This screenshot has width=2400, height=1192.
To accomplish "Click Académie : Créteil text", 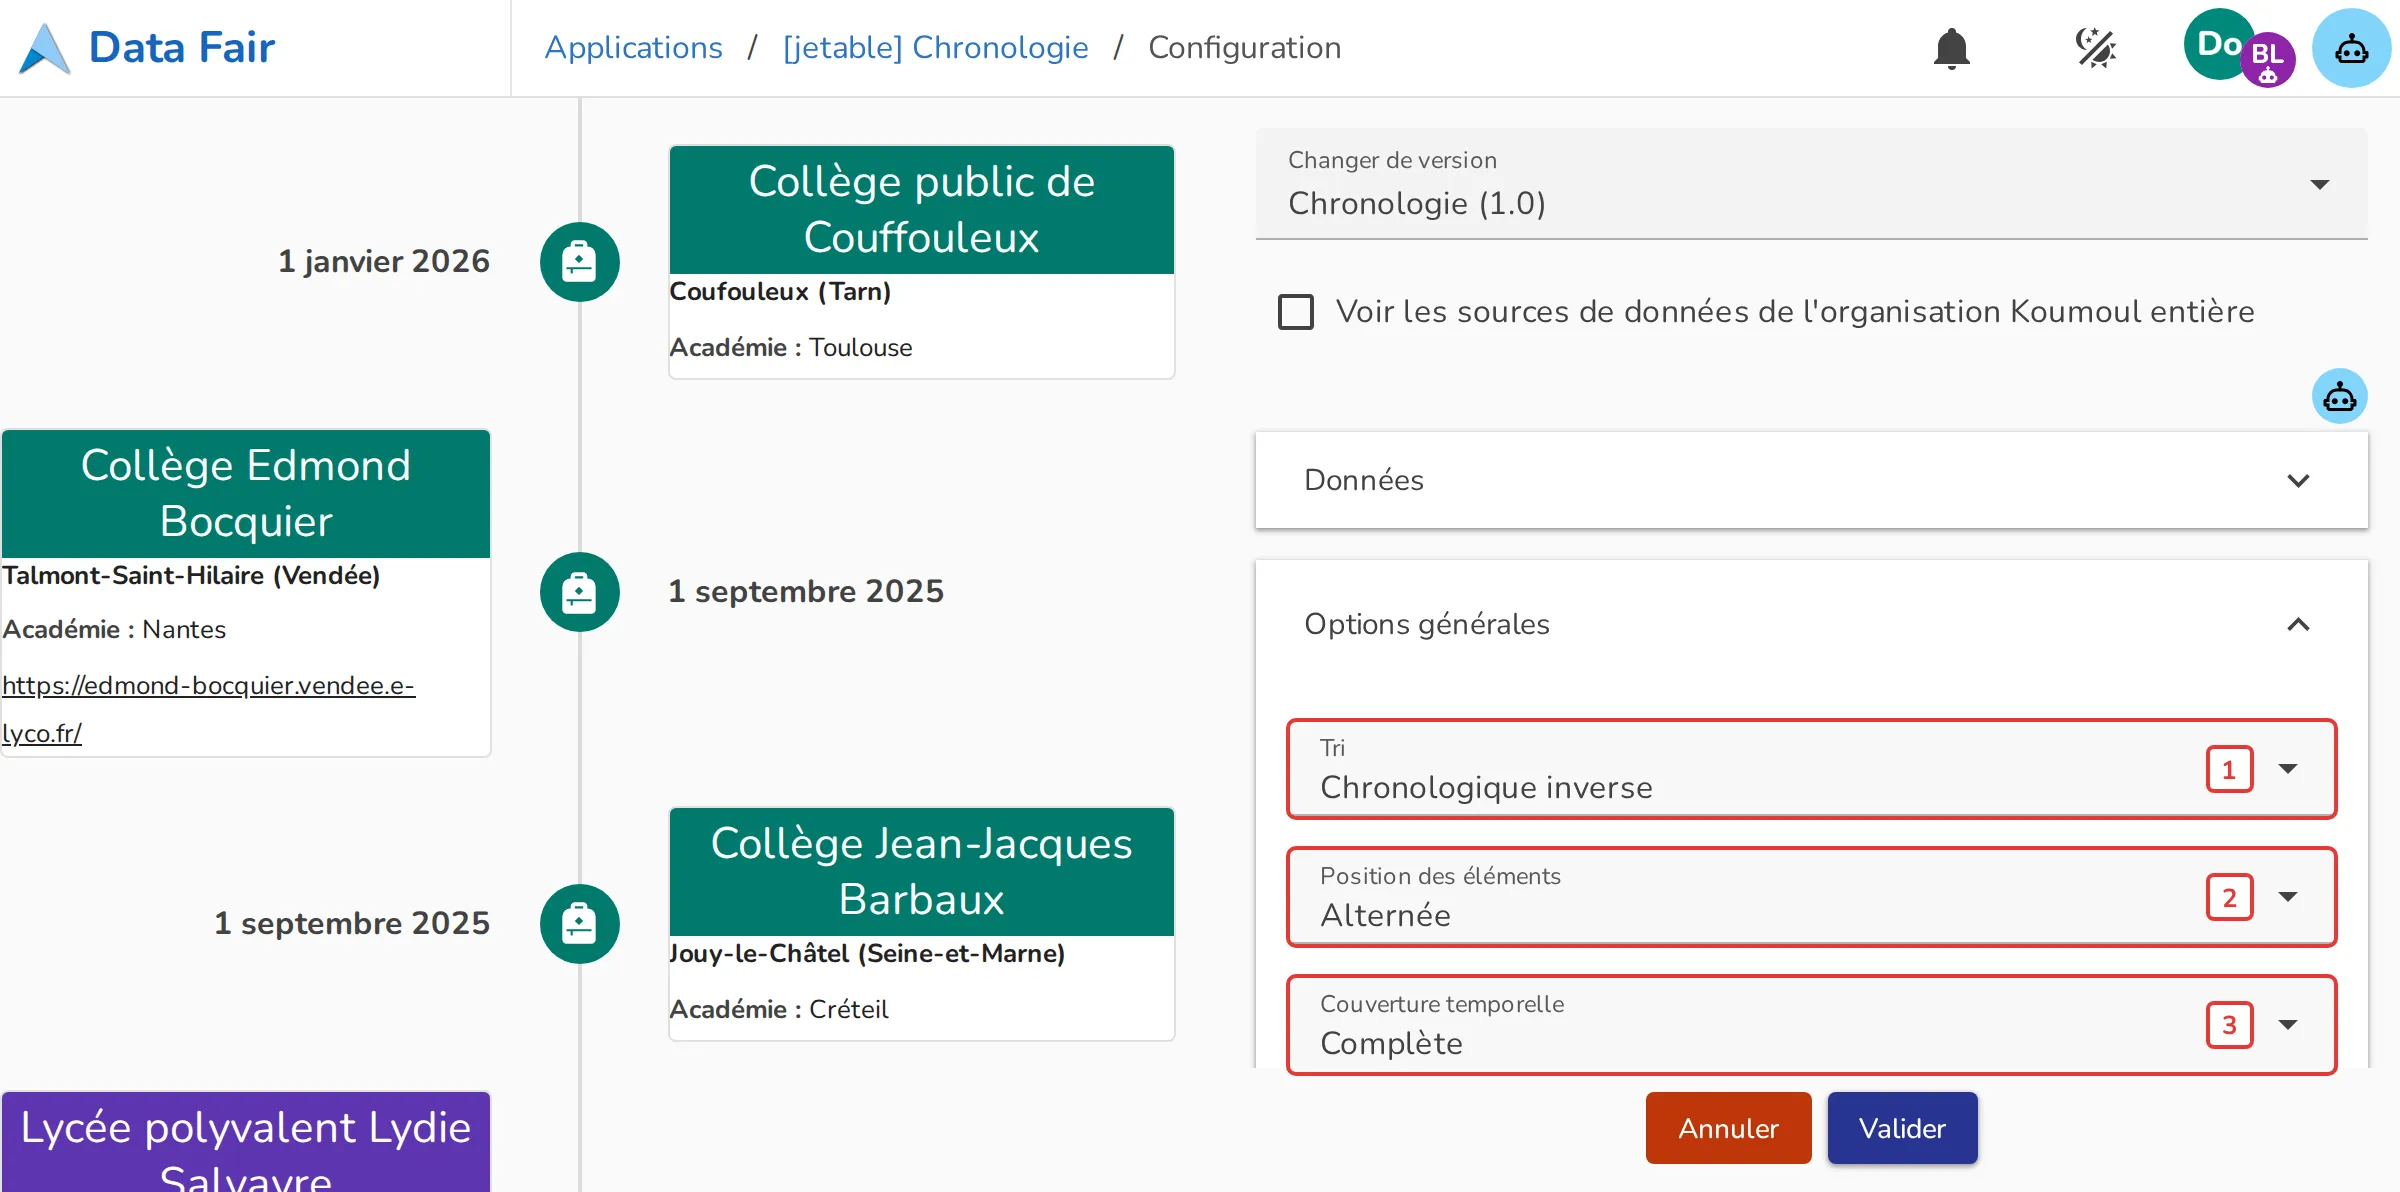I will click(779, 1010).
